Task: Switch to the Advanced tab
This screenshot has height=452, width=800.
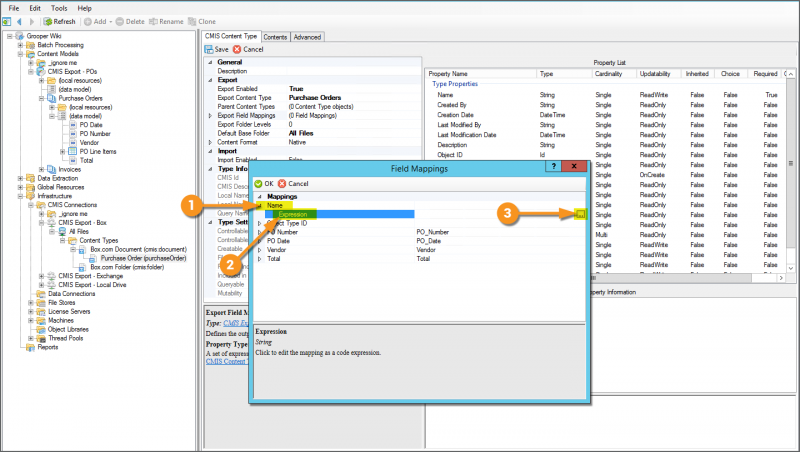Action: (x=307, y=37)
